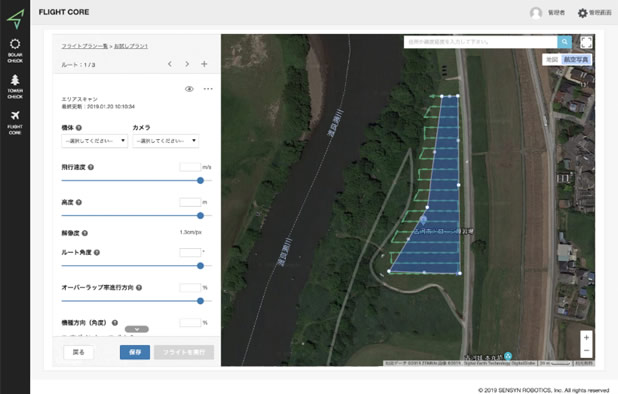Click the user avatar icon
Viewport: 618px width, 394px height.
point(536,13)
